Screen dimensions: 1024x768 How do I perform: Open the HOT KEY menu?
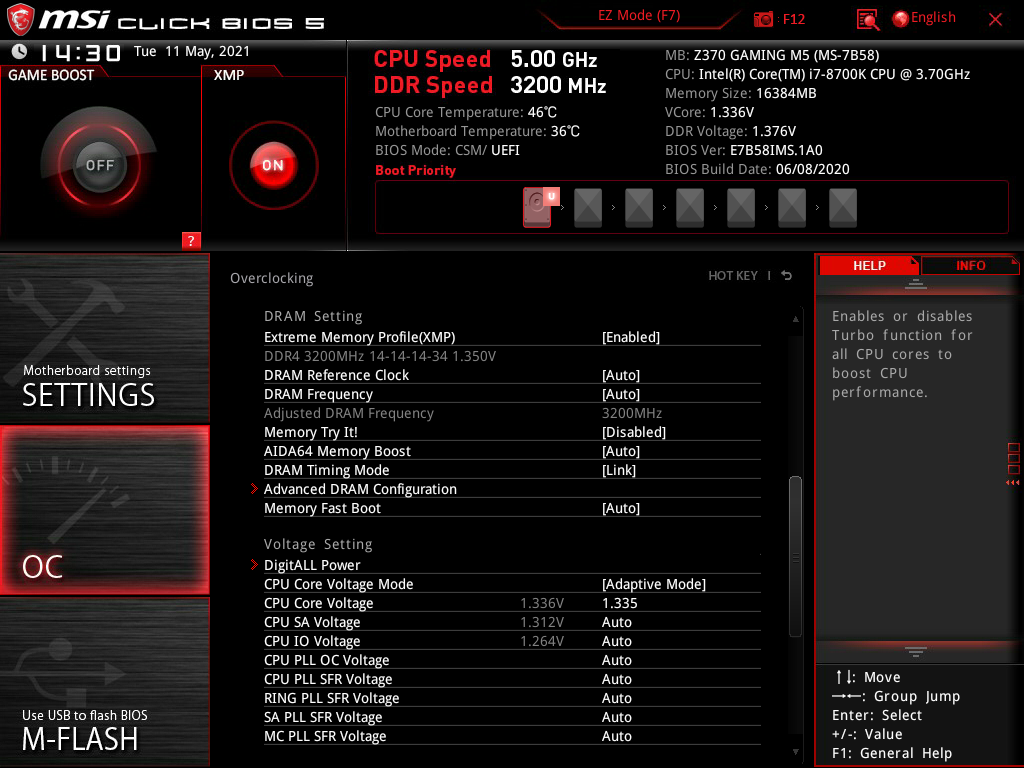(733, 276)
